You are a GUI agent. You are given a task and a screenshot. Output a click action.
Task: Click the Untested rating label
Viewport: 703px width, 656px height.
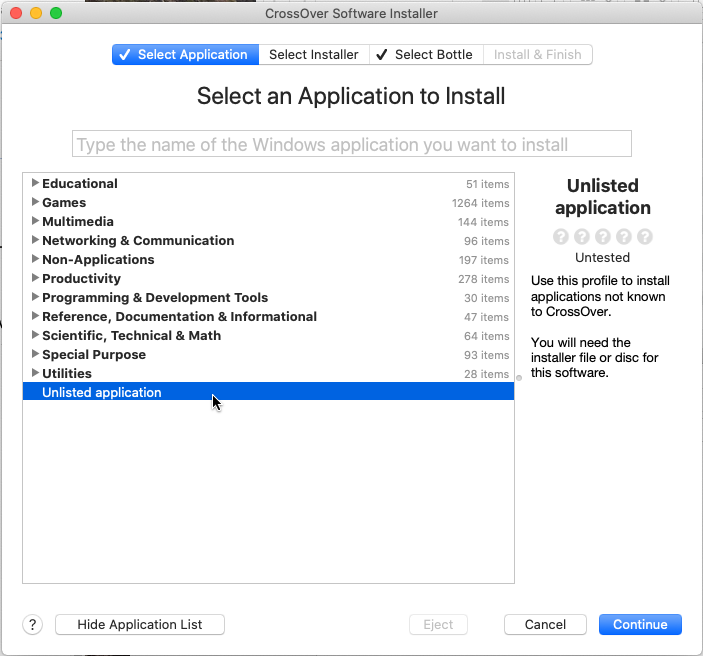pyautogui.click(x=603, y=257)
